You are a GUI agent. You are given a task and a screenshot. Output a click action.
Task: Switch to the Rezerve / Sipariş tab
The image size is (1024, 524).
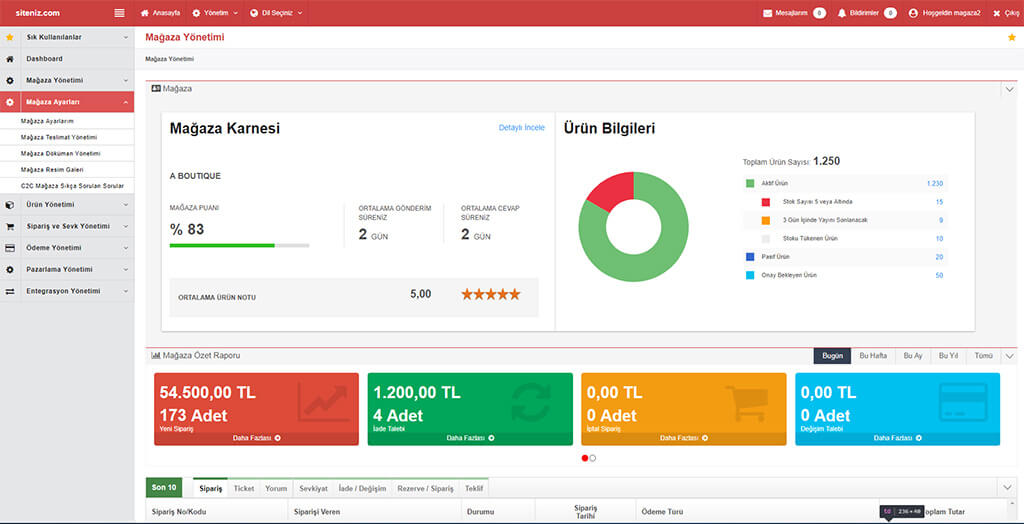[425, 488]
